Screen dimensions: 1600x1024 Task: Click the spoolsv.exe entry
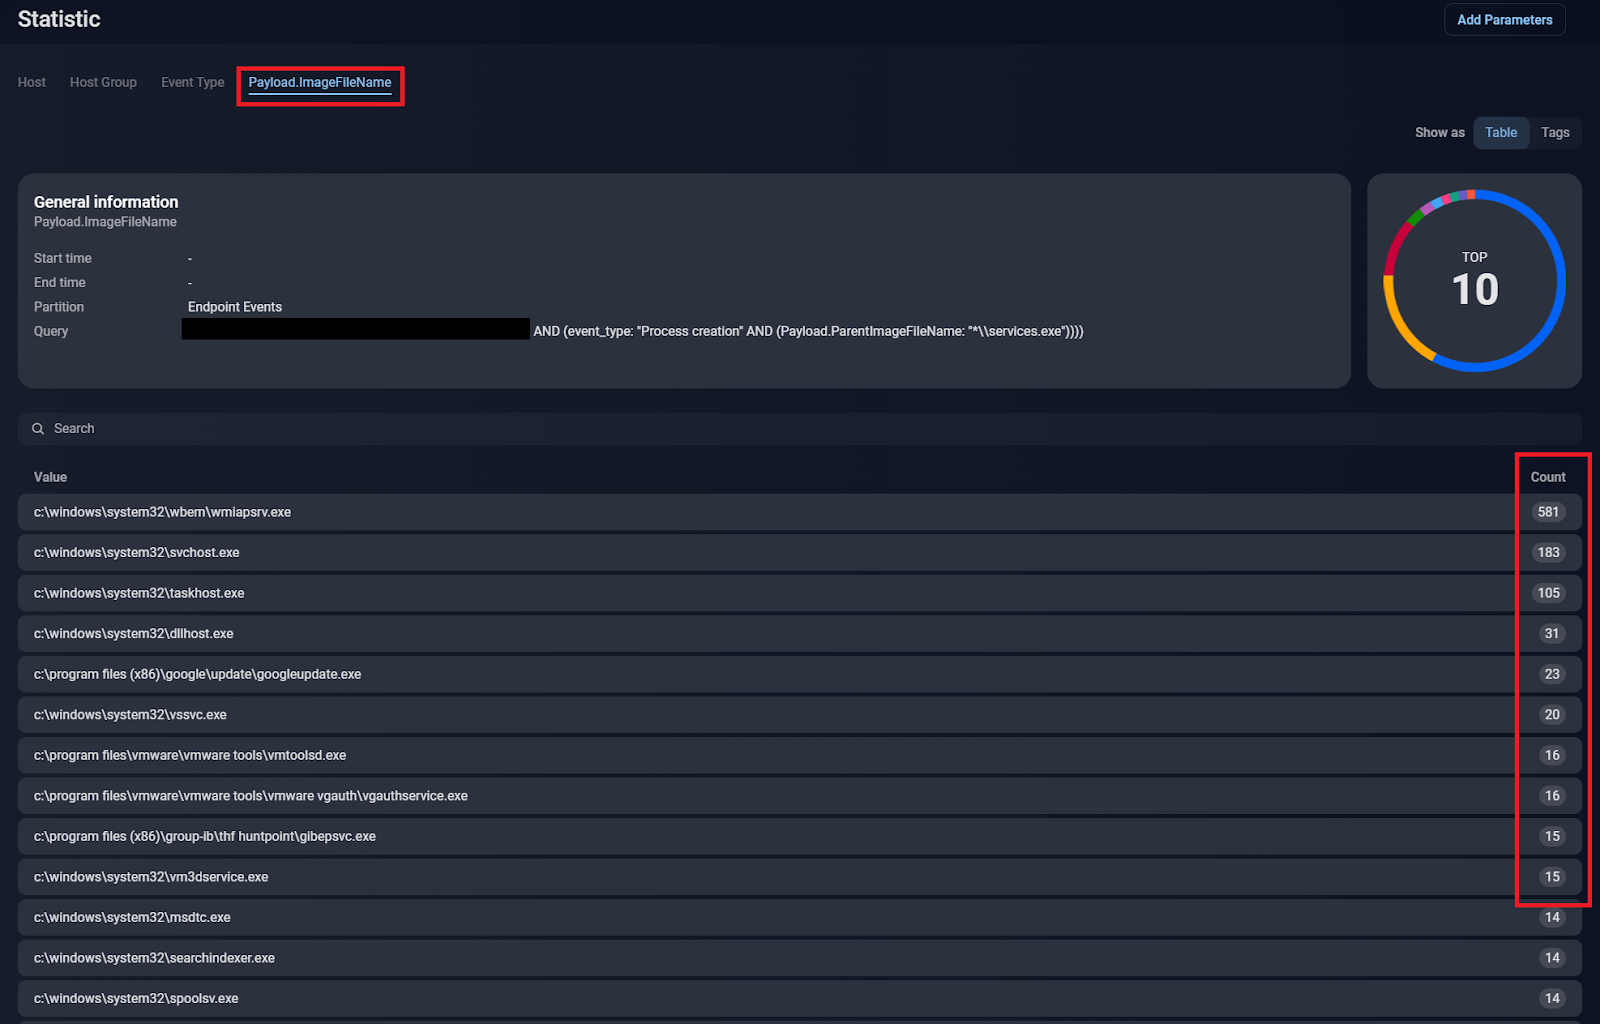point(136,999)
